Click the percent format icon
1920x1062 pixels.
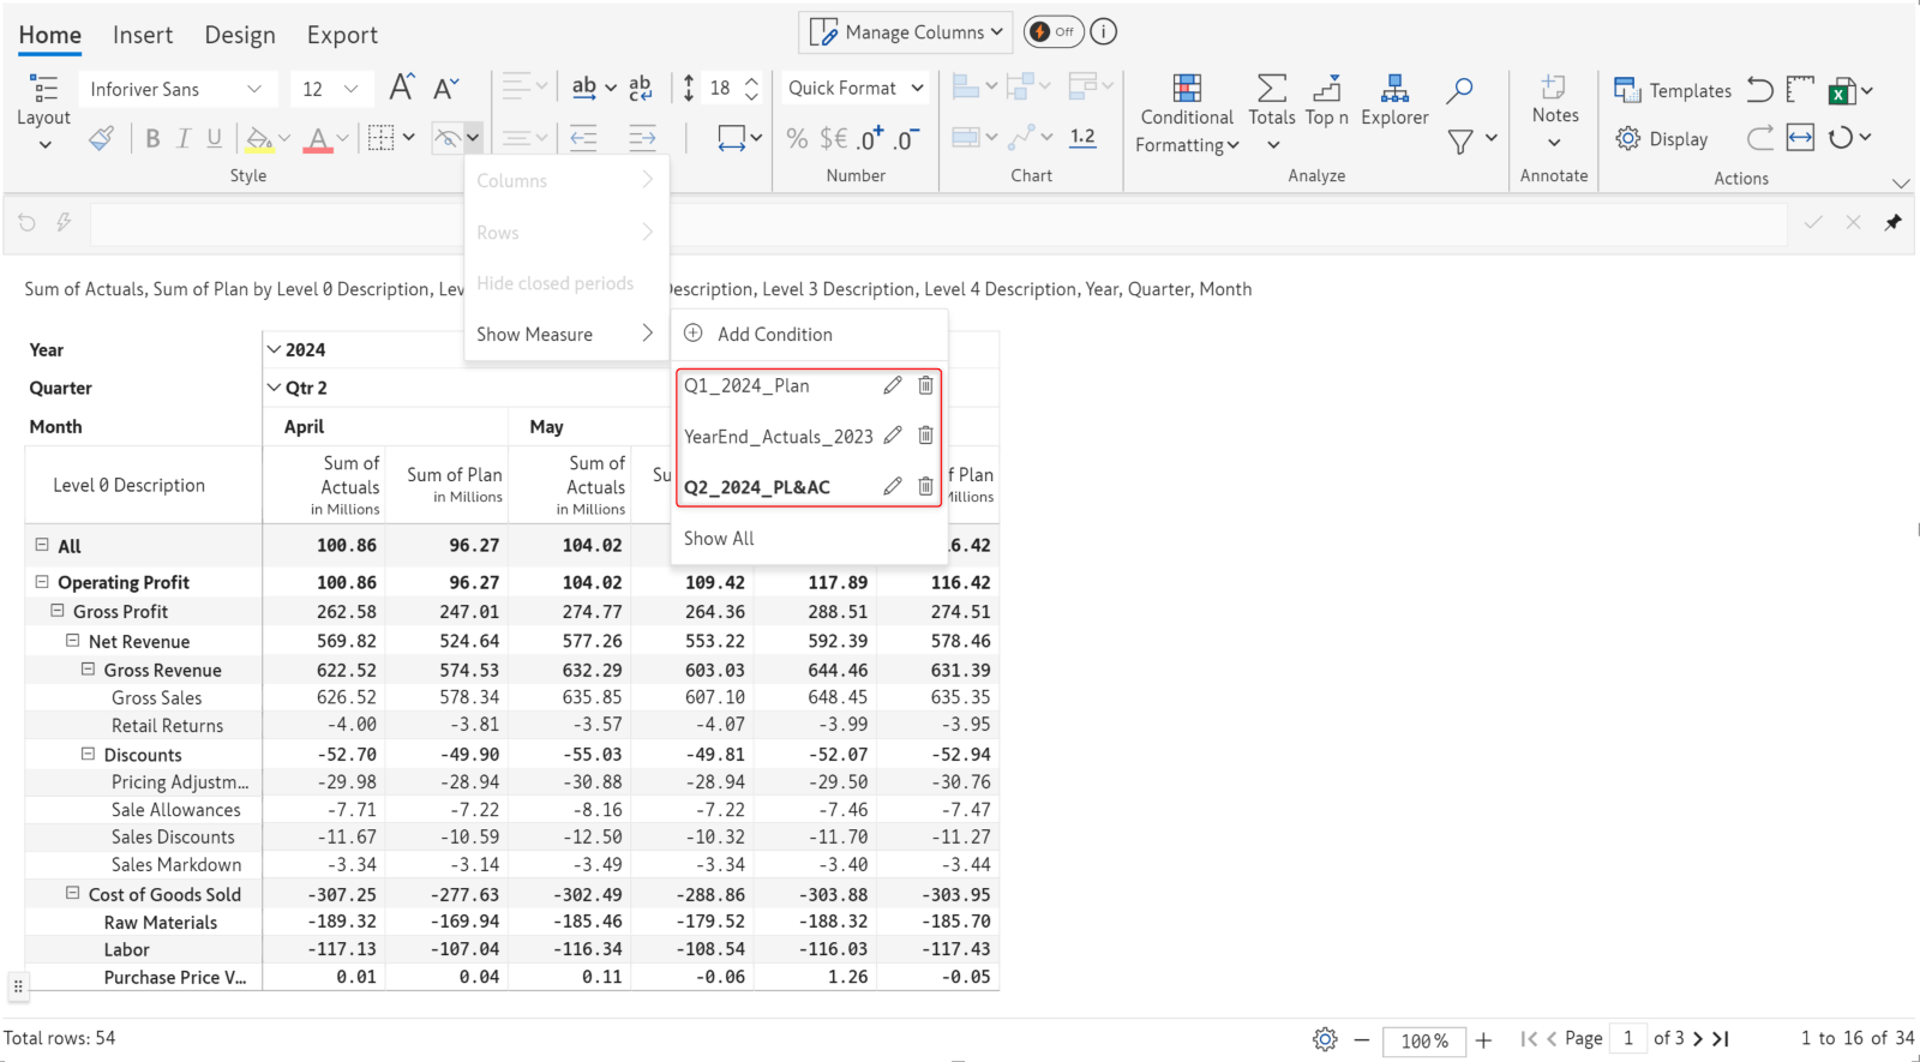click(x=797, y=138)
